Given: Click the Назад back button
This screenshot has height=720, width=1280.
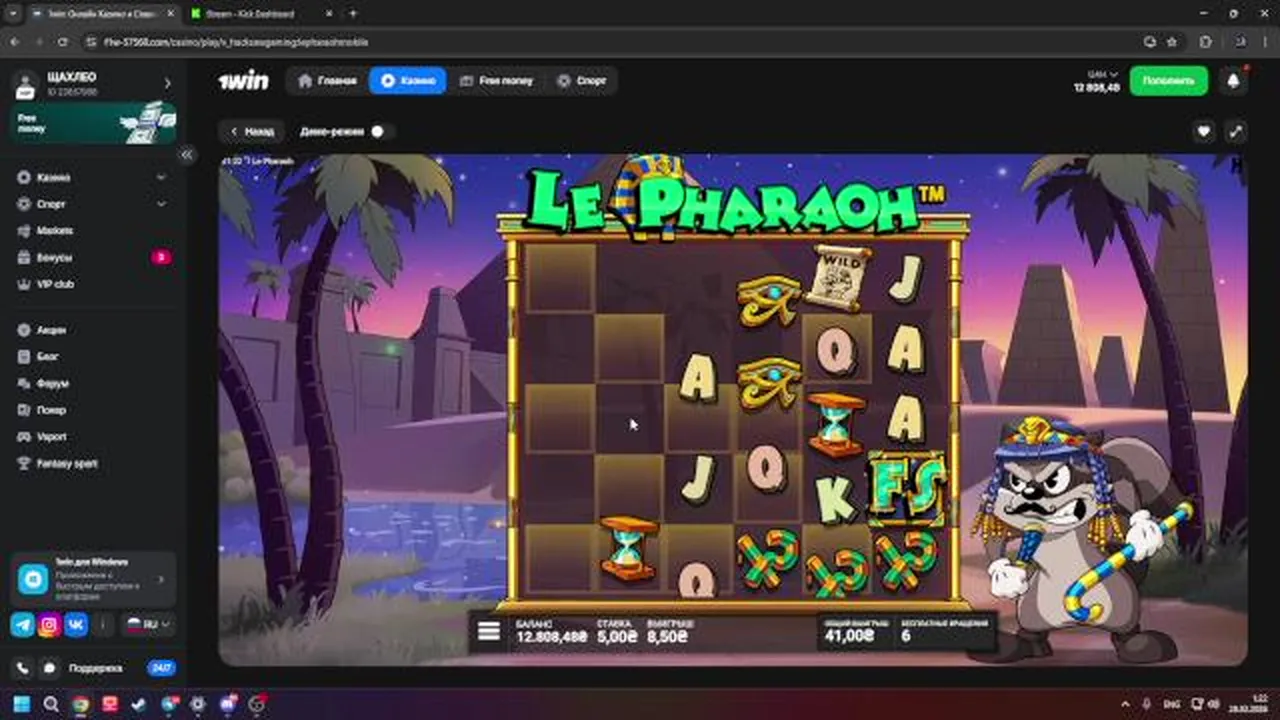Looking at the screenshot, I should coord(250,131).
